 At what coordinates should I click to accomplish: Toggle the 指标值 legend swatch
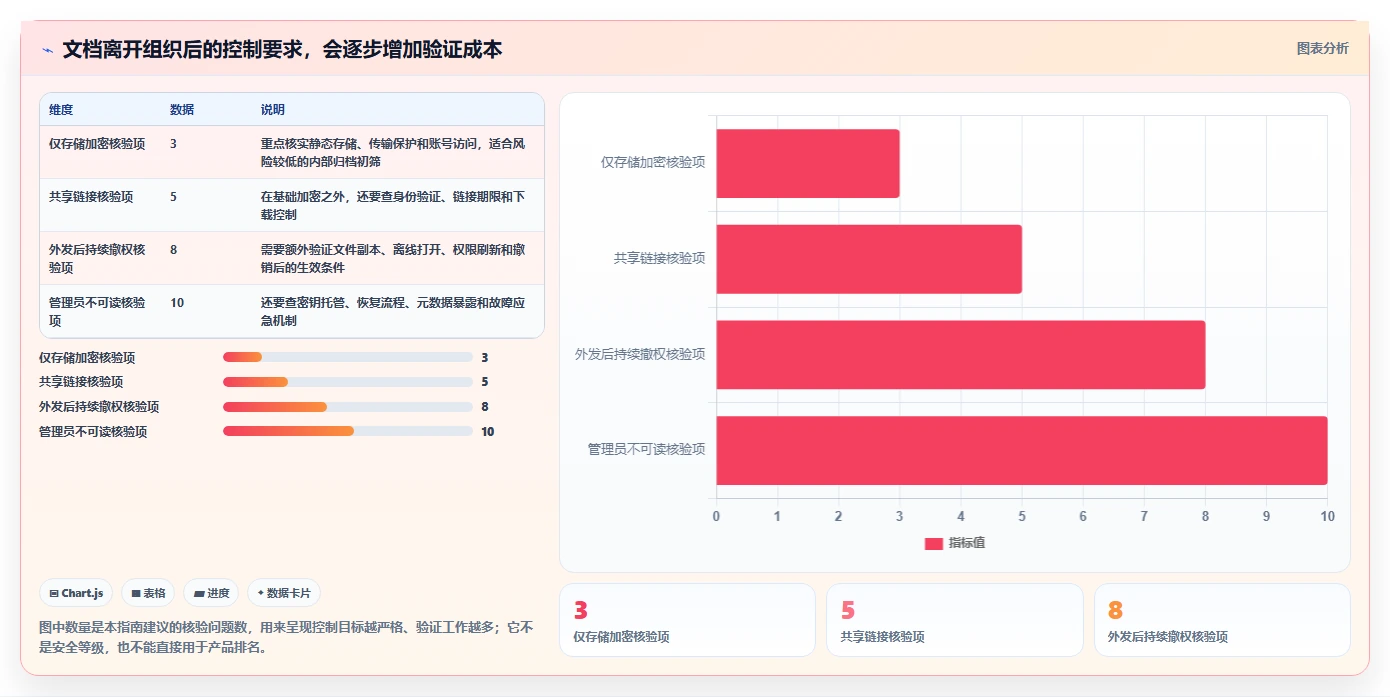[x=933, y=543]
